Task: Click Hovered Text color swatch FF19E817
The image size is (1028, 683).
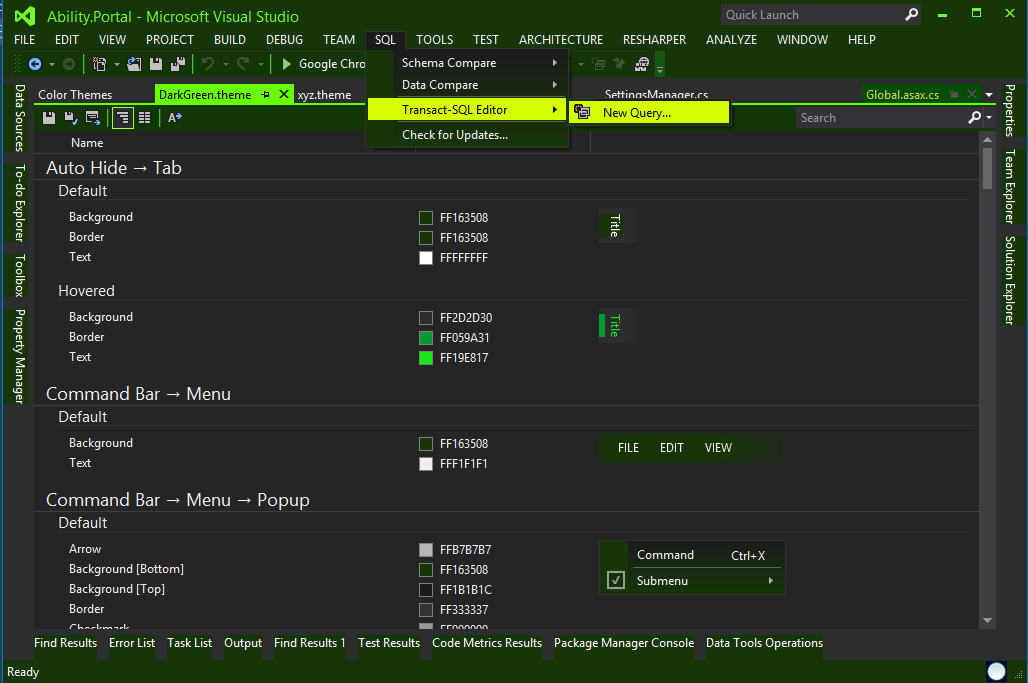Action: [x=425, y=358]
